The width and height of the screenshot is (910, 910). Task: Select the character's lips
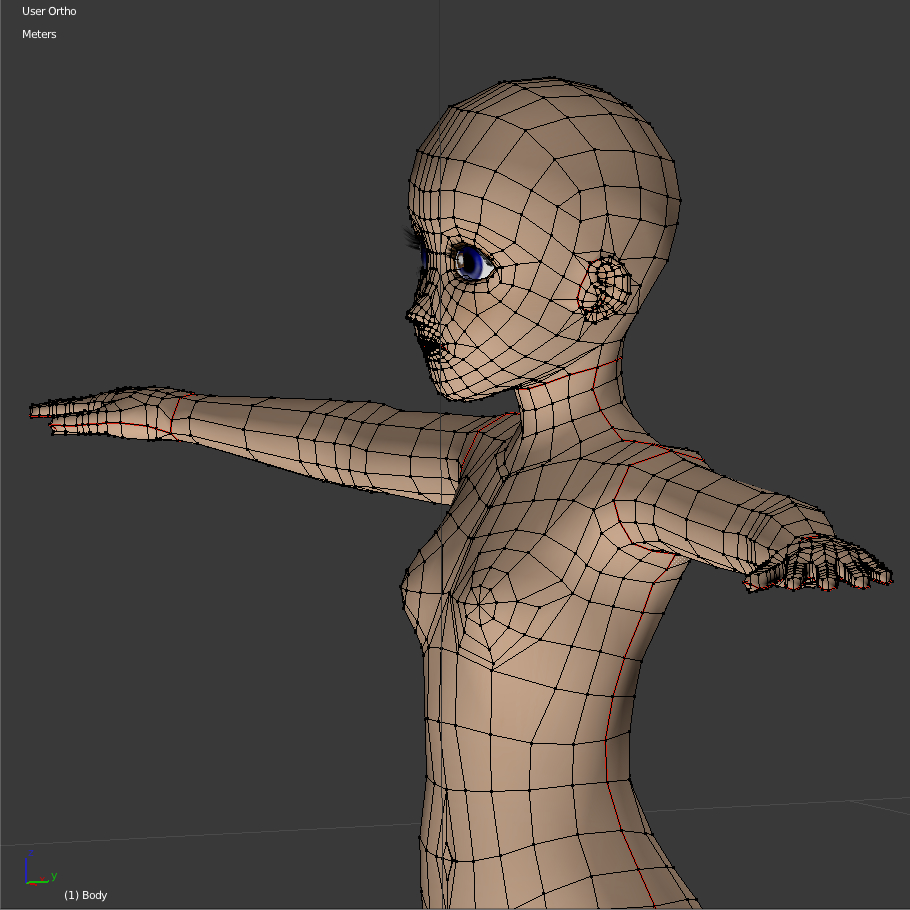[428, 349]
